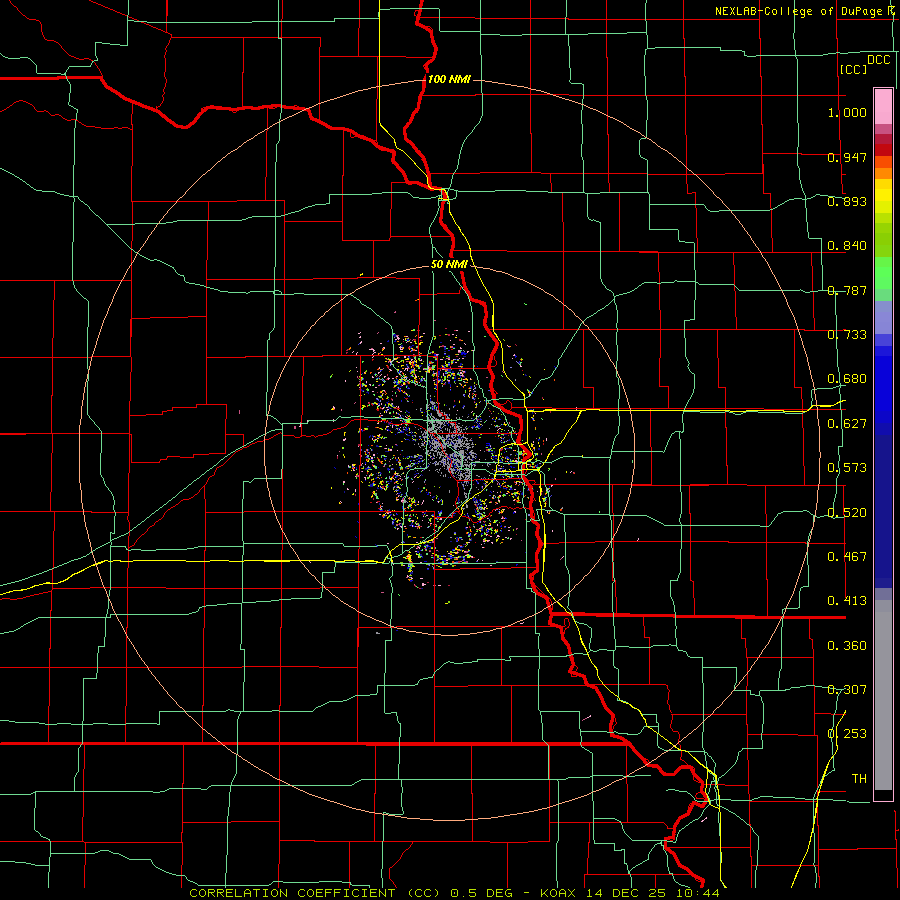Click the [CC] units label

(x=853, y=69)
